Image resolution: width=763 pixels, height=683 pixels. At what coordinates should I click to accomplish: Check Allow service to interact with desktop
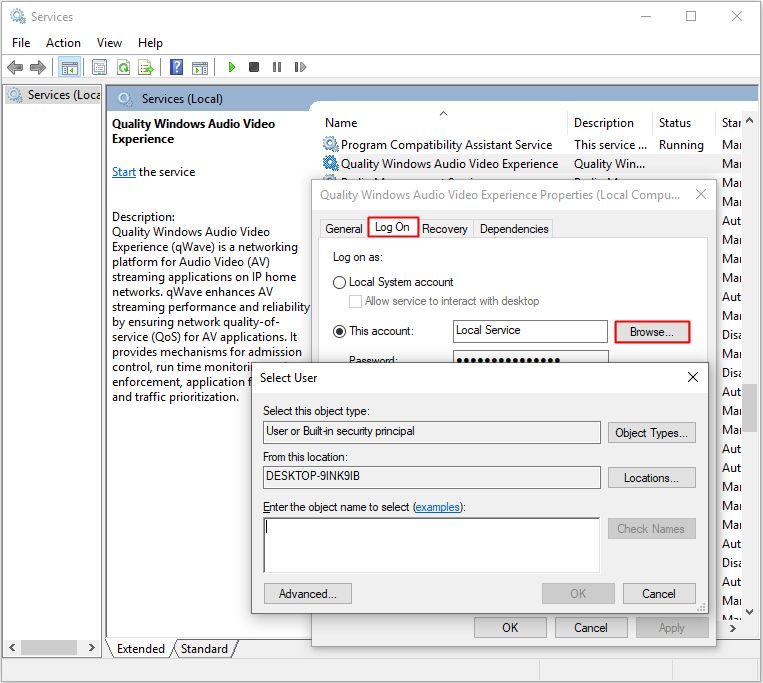coord(356,301)
